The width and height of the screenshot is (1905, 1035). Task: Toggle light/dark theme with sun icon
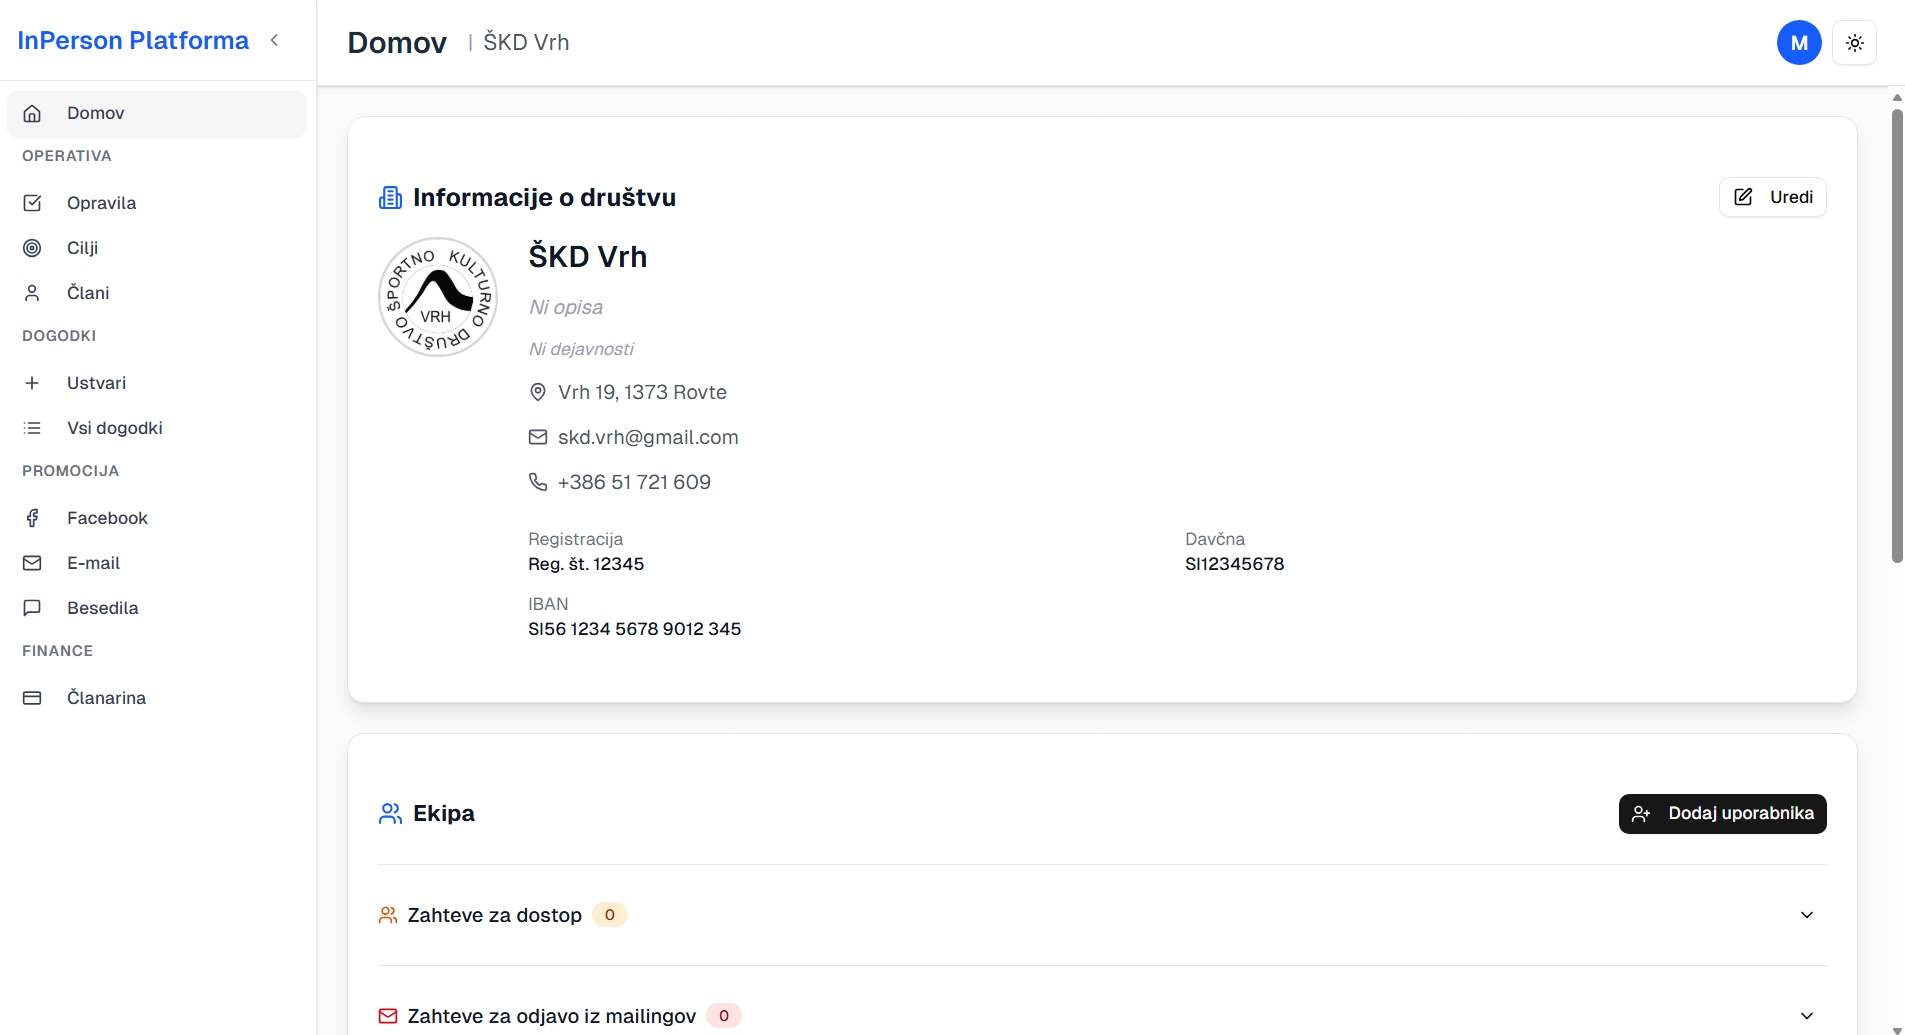(x=1856, y=42)
